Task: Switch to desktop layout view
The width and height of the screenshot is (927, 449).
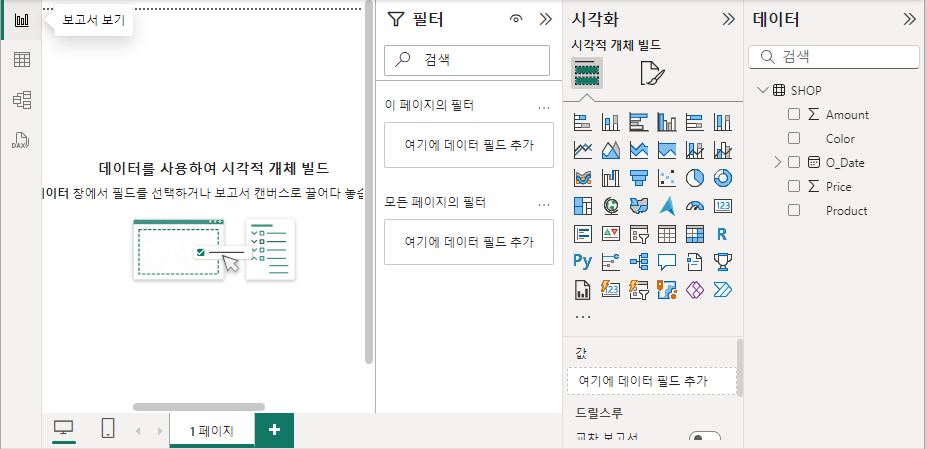Action: 64,428
